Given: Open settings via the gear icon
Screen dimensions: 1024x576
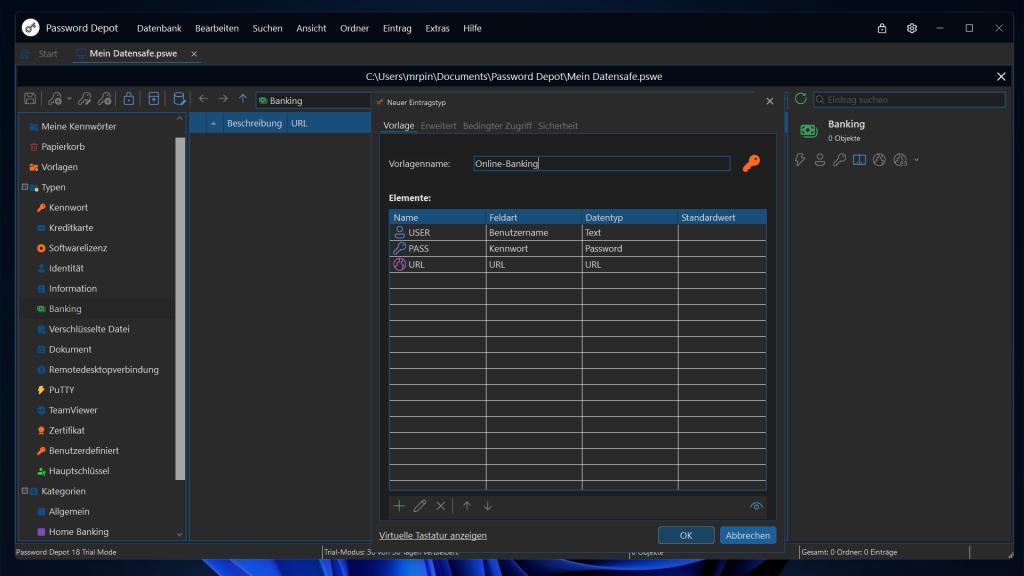Looking at the screenshot, I should [x=912, y=28].
